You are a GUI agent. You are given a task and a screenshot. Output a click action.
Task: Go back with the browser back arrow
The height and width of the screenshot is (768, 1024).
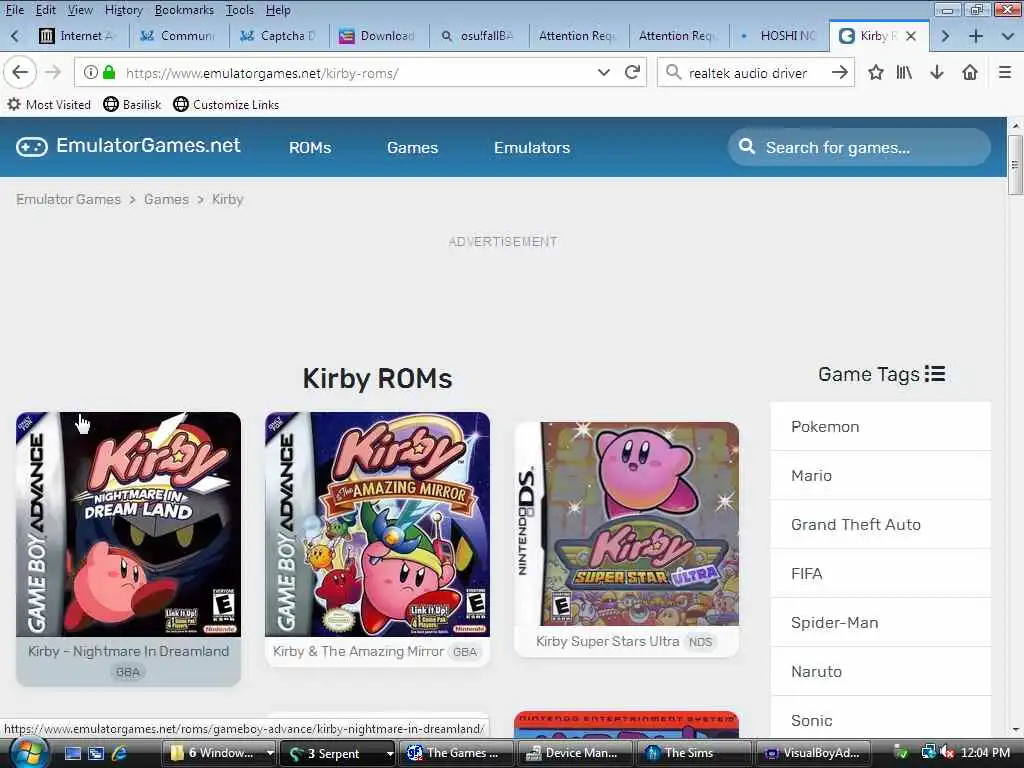(20, 72)
